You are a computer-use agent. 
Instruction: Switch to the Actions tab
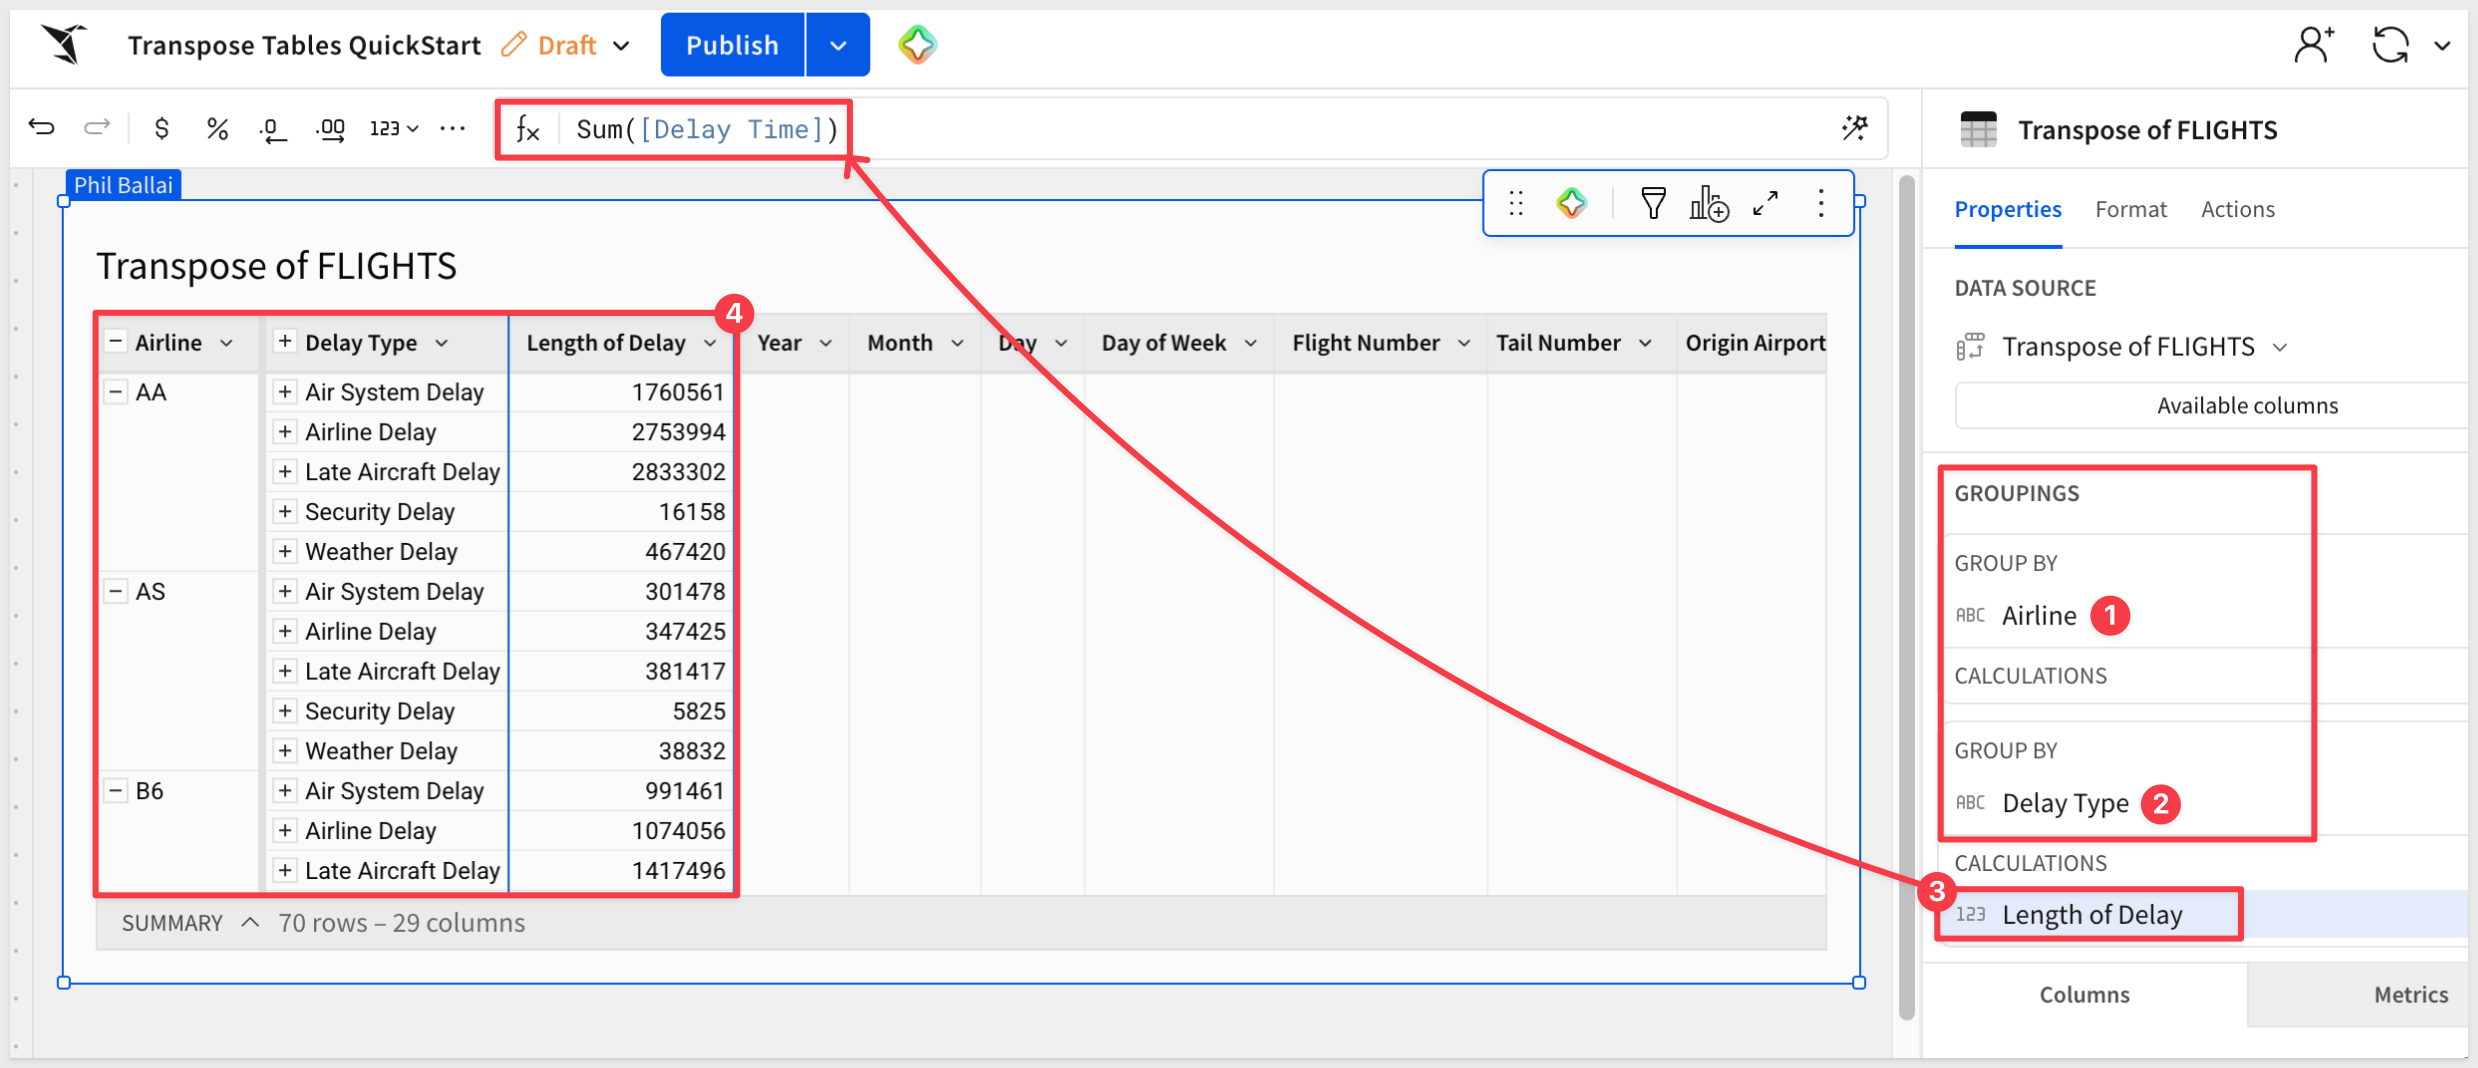coord(2237,209)
